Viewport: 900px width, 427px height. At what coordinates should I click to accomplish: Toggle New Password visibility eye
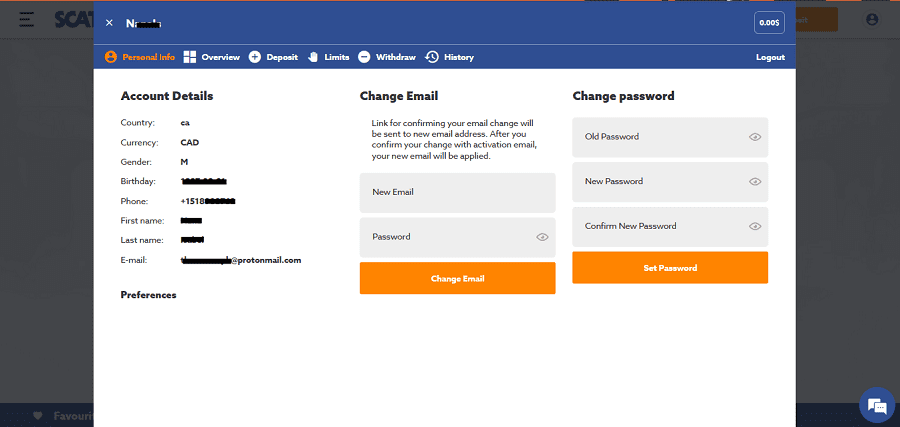point(755,181)
